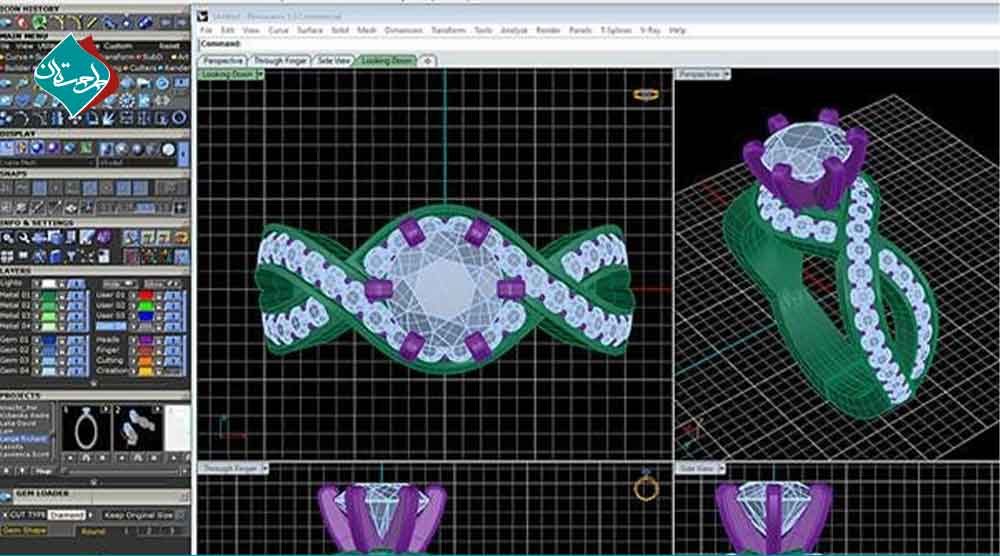This screenshot has height=556, width=1000.
Task: Add a new viewport tab with plus button
Action: 427,61
